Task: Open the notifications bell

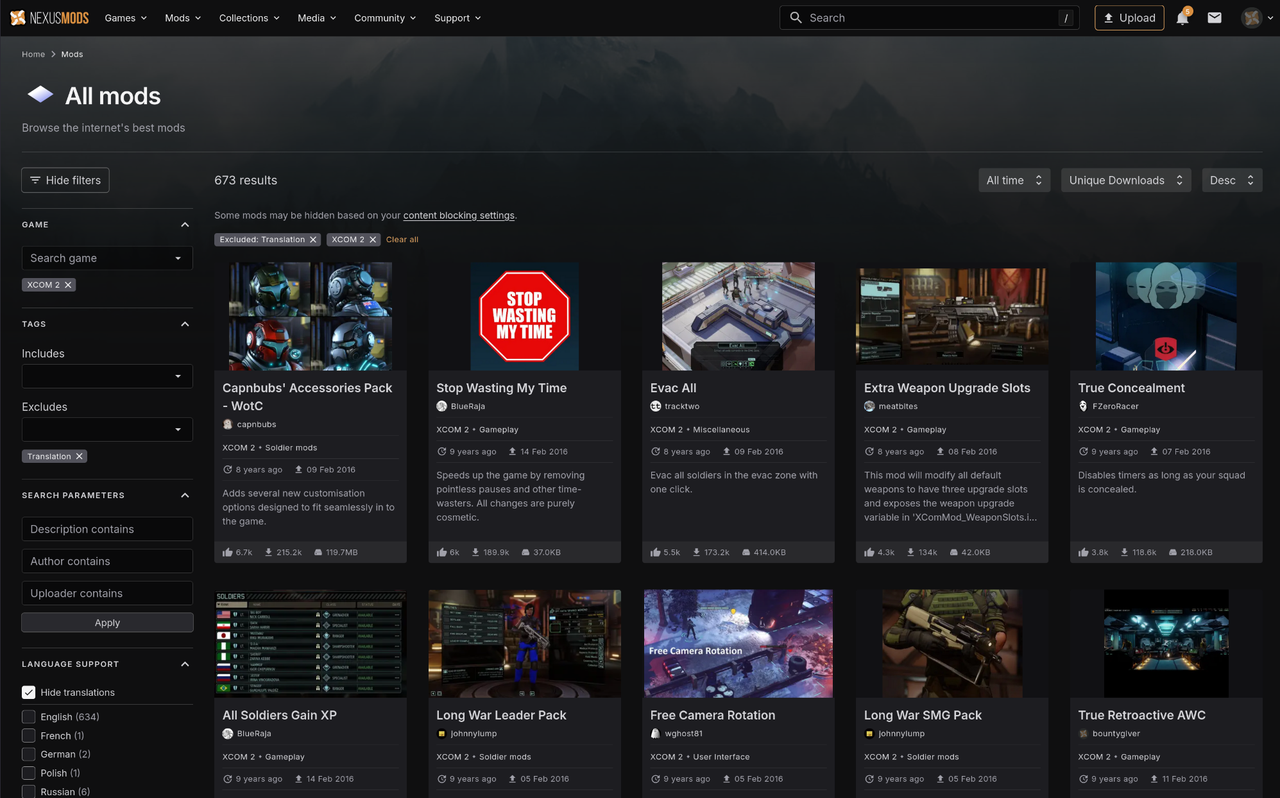Action: pos(1183,17)
